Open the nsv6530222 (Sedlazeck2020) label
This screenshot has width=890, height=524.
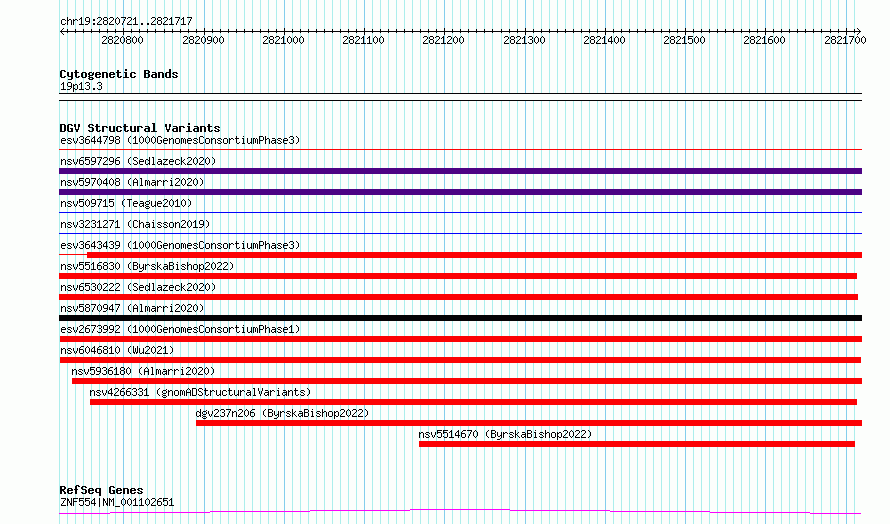tap(138, 287)
